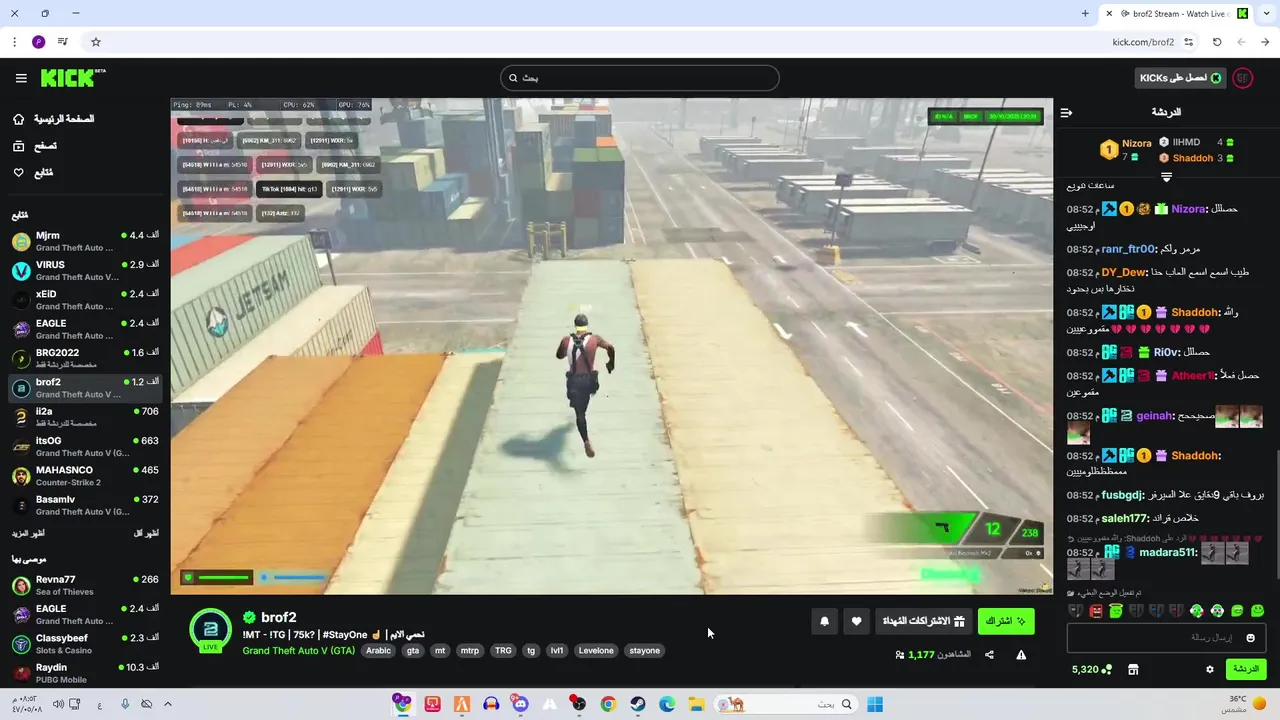Image resolution: width=1280 pixels, height=720 pixels.
Task: Report the stream with the warning icon
Action: pos(1021,655)
